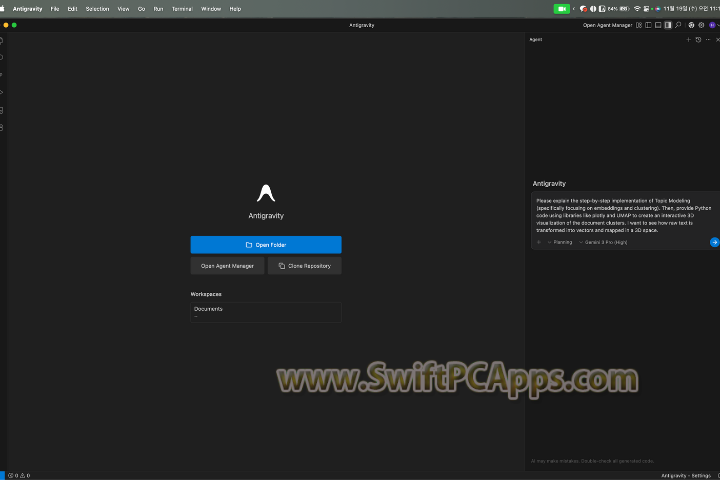Viewport: 720px width, 480px height.
Task: Open the purple account avatar menu
Action: (x=712, y=25)
